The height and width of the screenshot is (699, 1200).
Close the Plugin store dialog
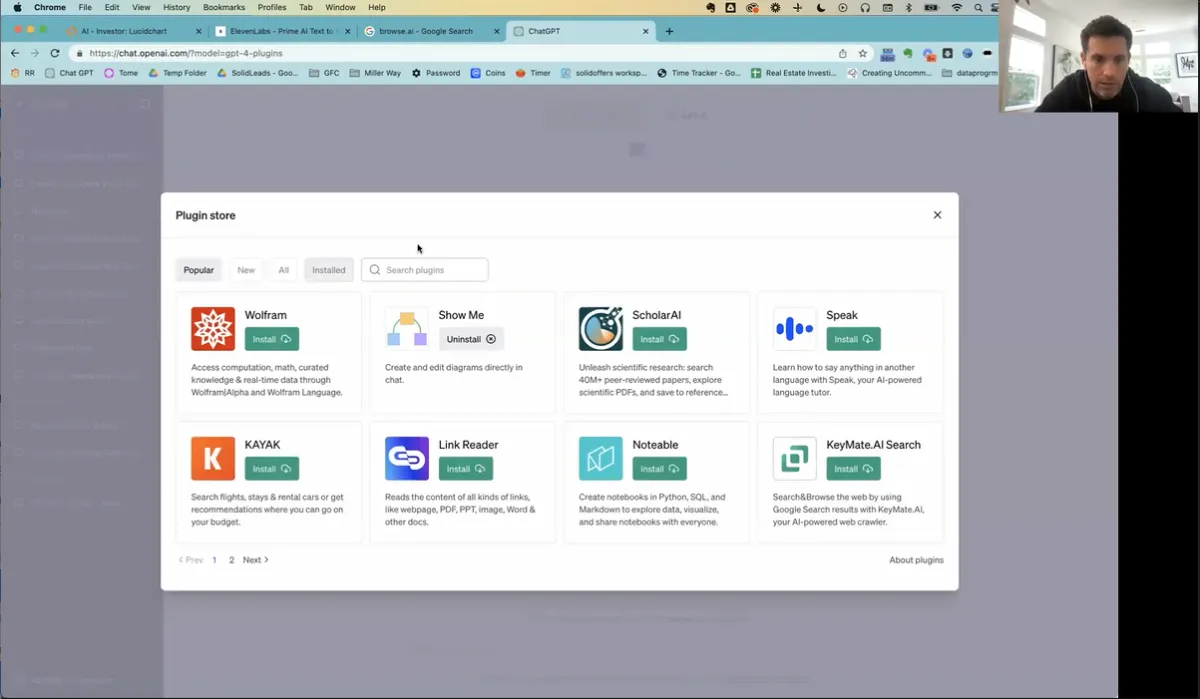tap(937, 215)
